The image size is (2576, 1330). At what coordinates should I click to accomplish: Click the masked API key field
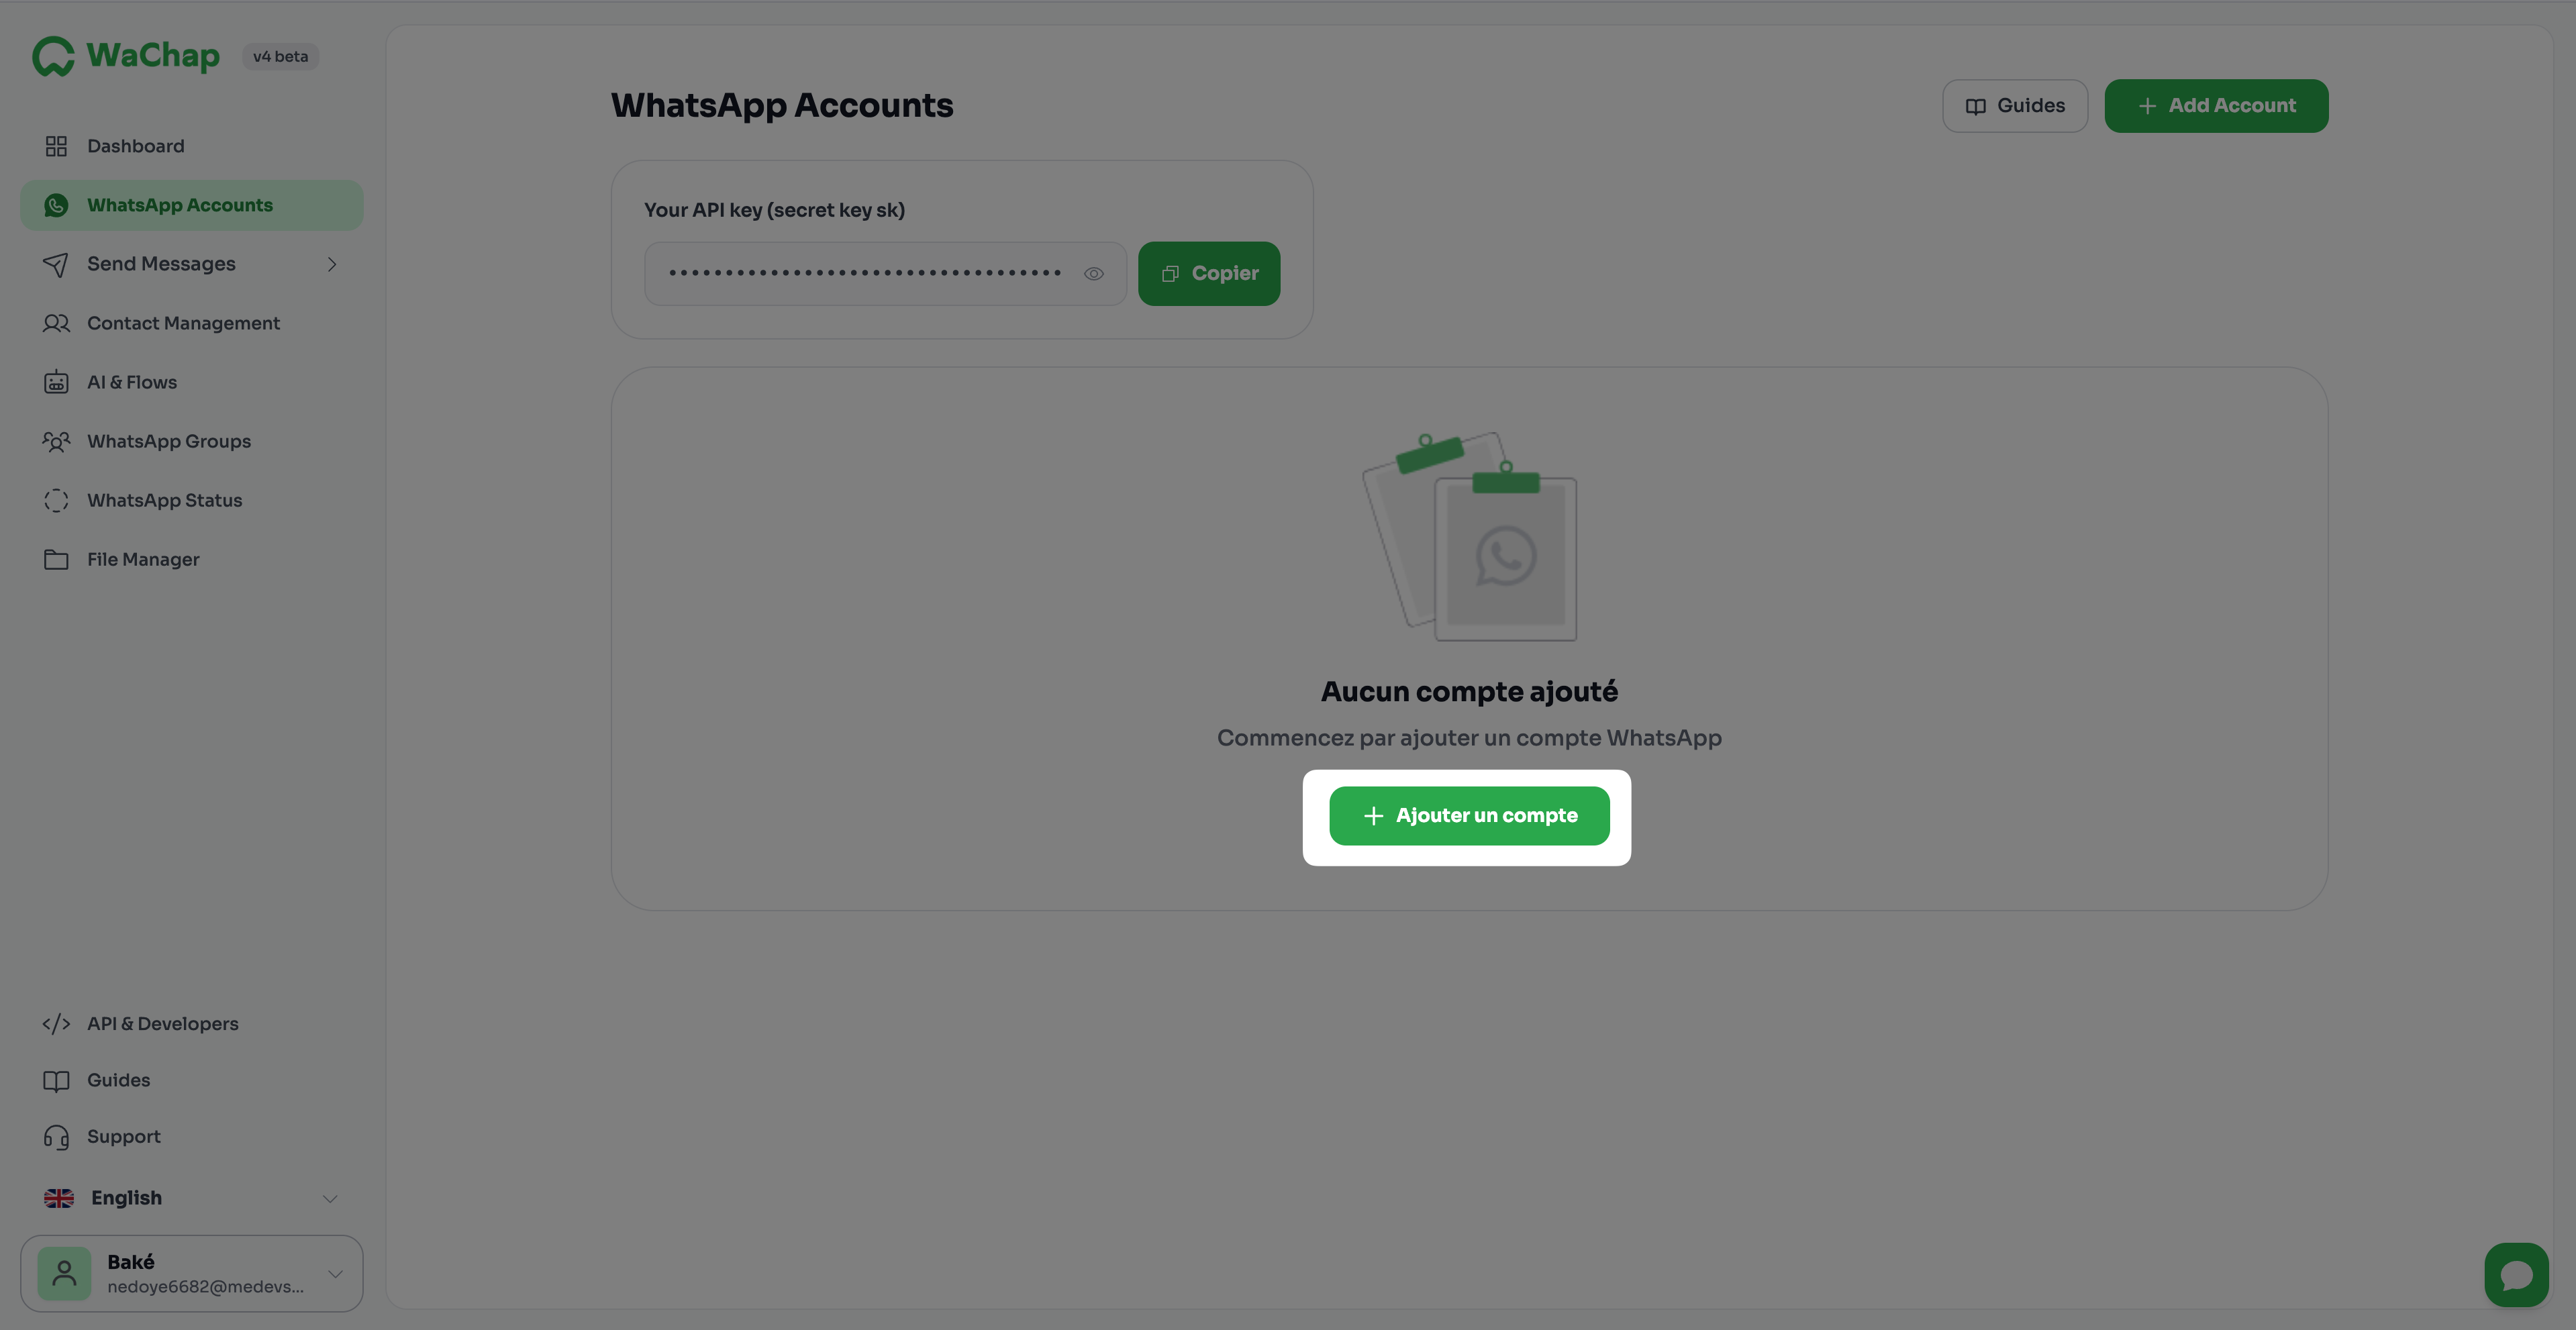pyautogui.click(x=864, y=273)
